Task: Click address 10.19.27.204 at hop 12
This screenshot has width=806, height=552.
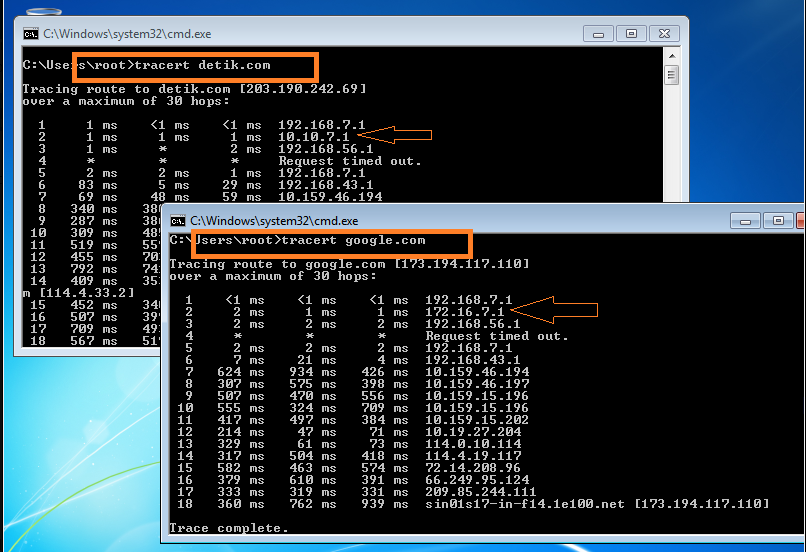Action: point(473,432)
